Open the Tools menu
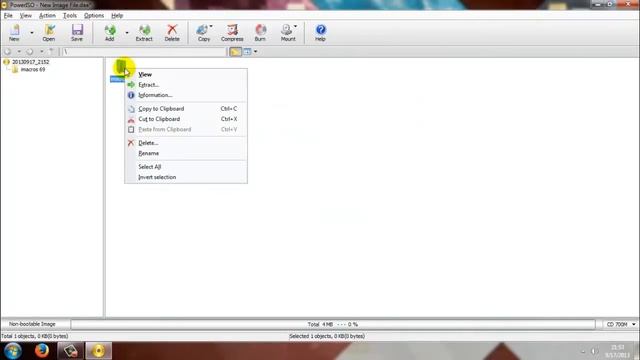 click(x=70, y=16)
